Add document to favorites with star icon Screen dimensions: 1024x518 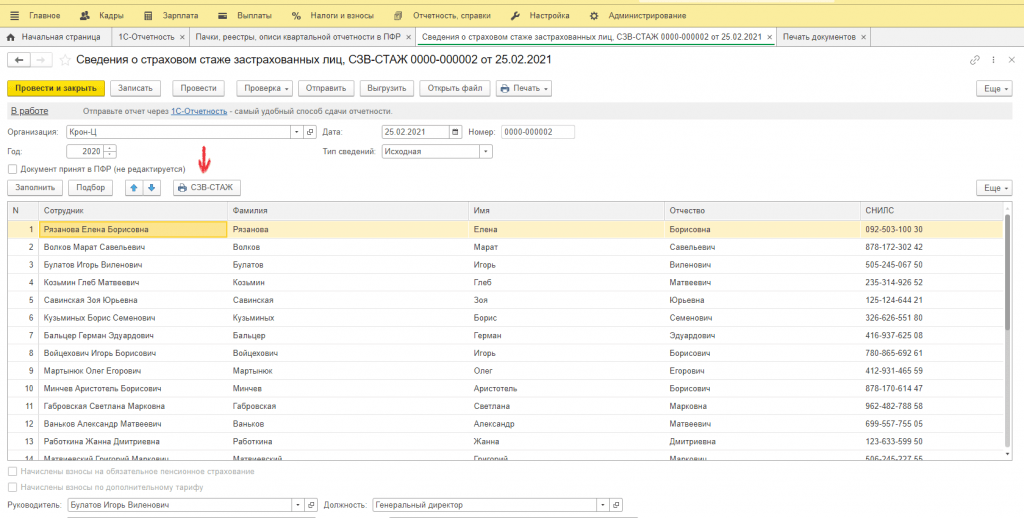[67, 60]
